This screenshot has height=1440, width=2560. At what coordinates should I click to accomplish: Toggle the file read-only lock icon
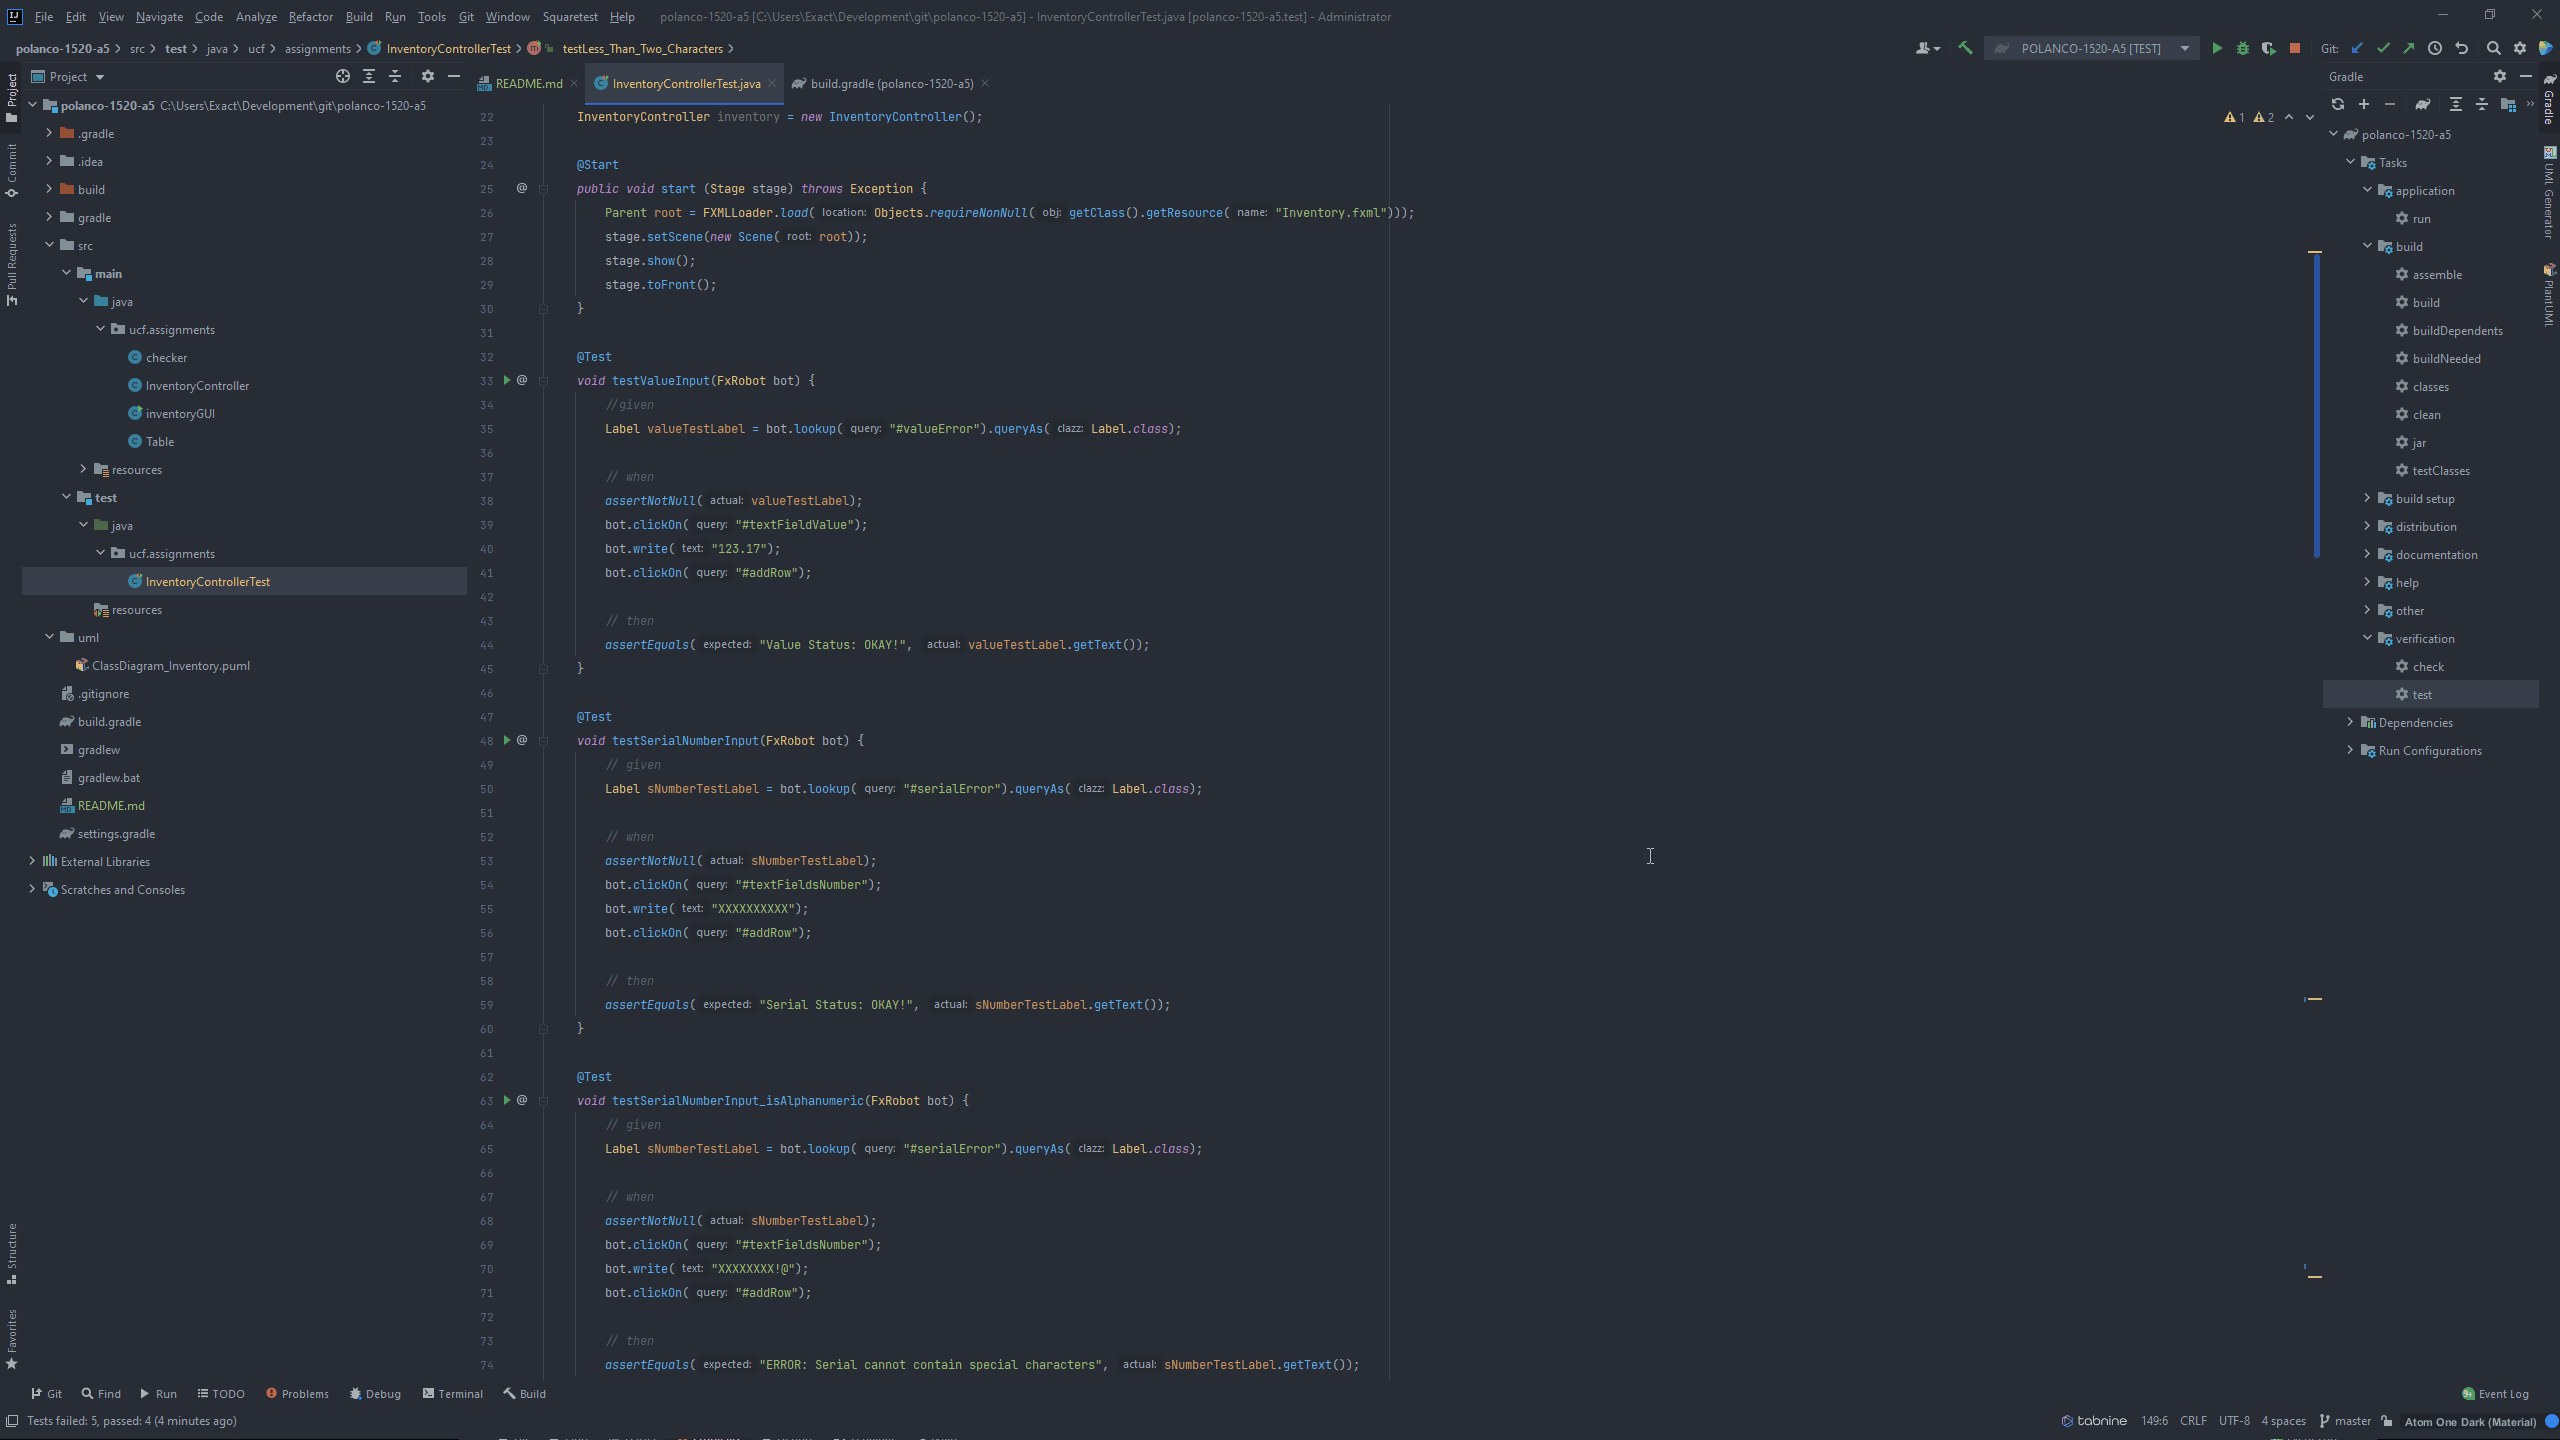pos(2387,1421)
